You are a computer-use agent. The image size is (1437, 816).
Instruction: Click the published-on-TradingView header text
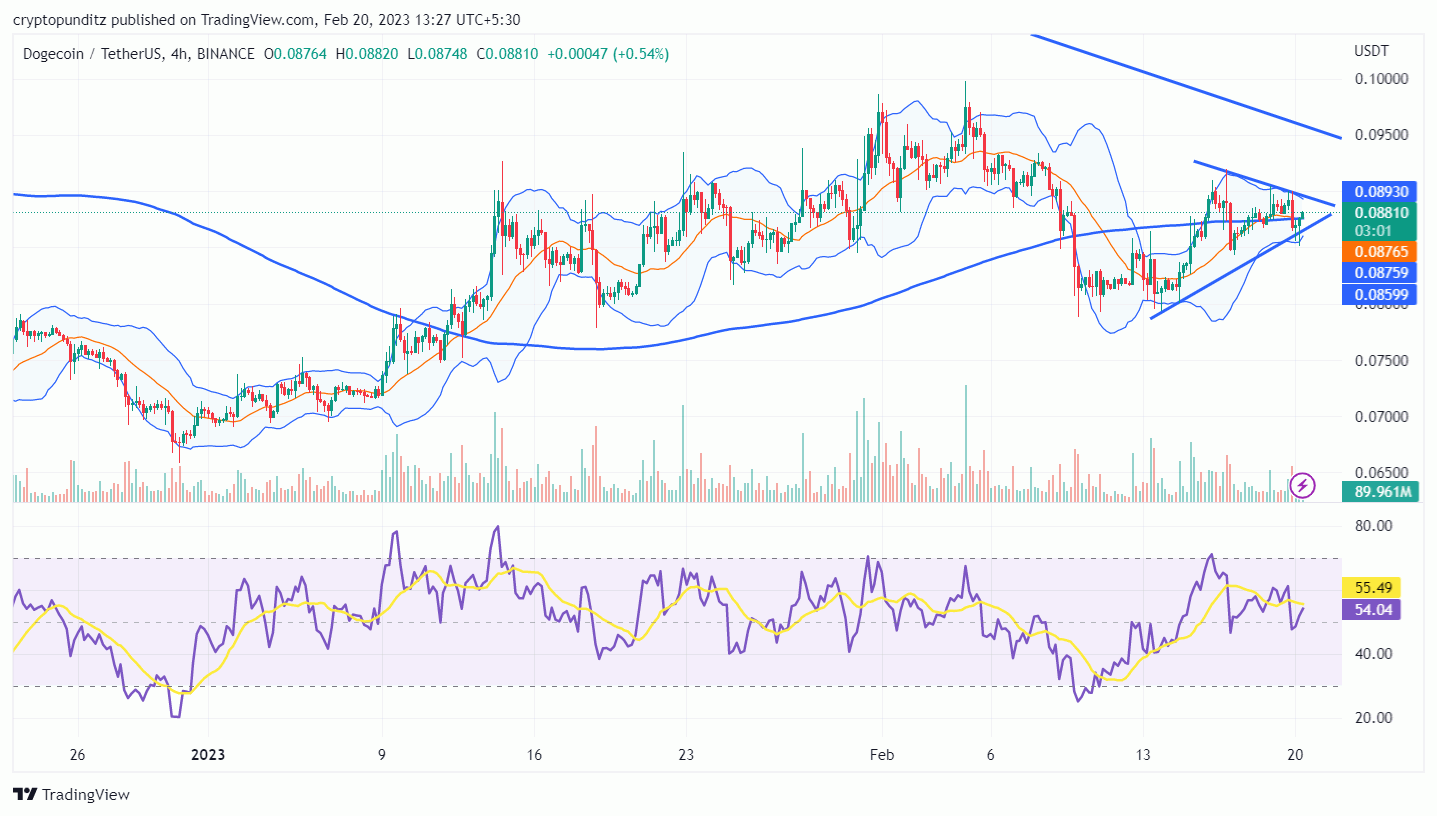(266, 20)
